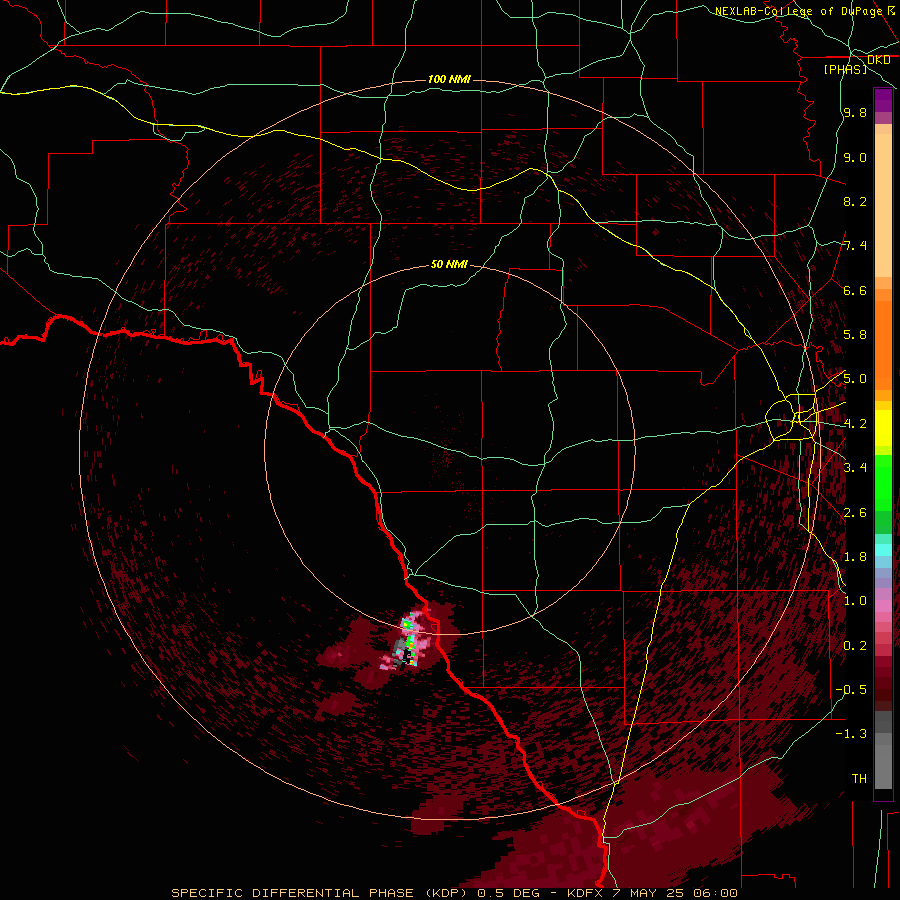Click the -1.3 scale value
The height and width of the screenshot is (900, 900).
852,734
